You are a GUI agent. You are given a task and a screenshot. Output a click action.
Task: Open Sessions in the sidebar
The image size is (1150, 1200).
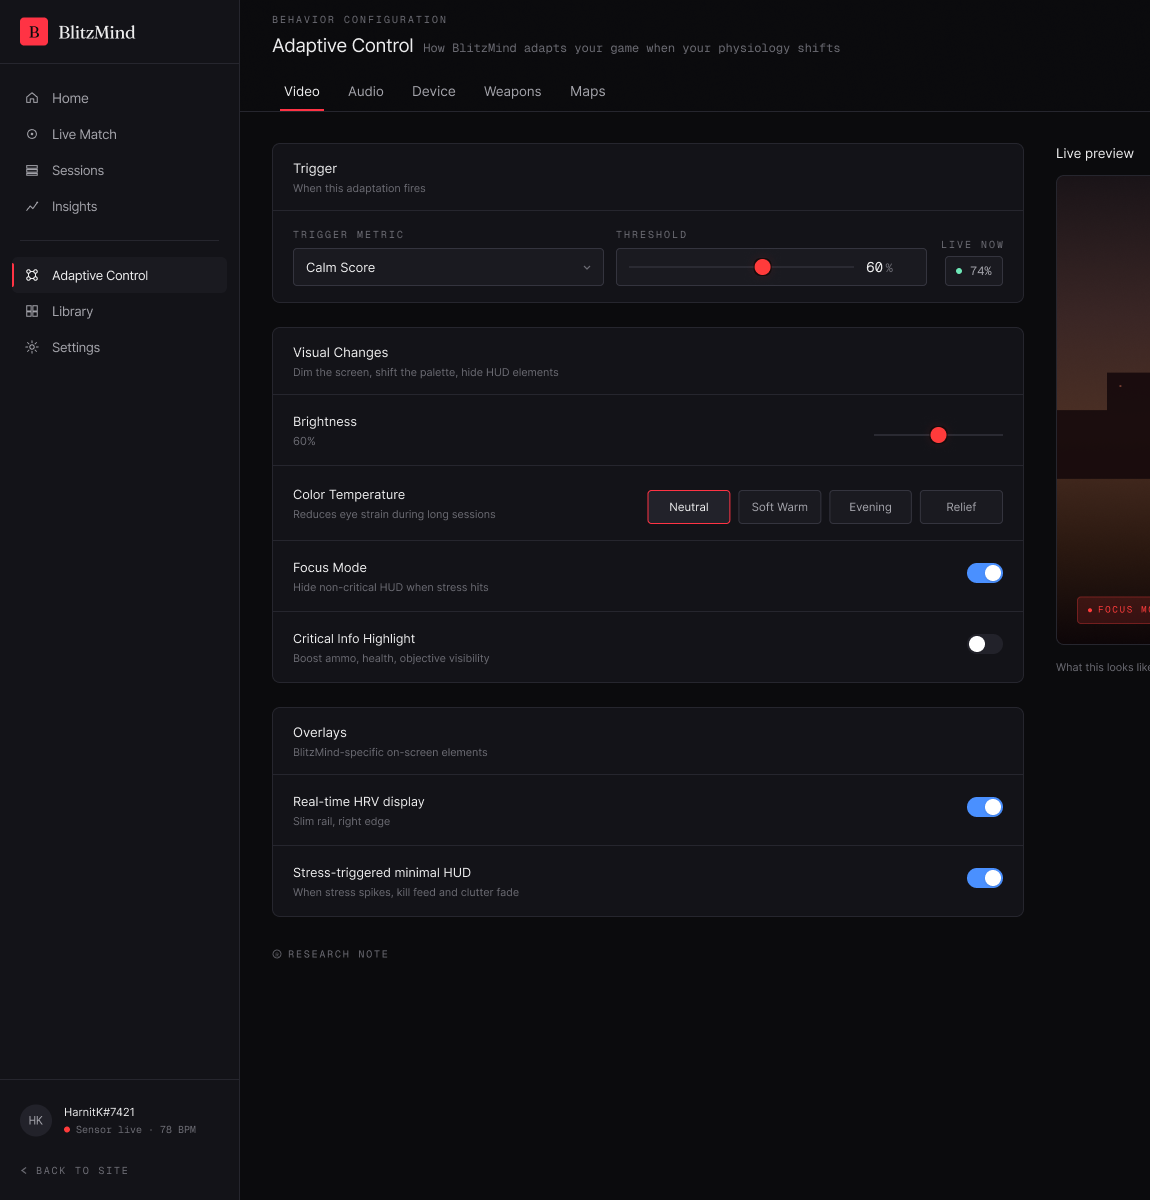click(x=120, y=170)
